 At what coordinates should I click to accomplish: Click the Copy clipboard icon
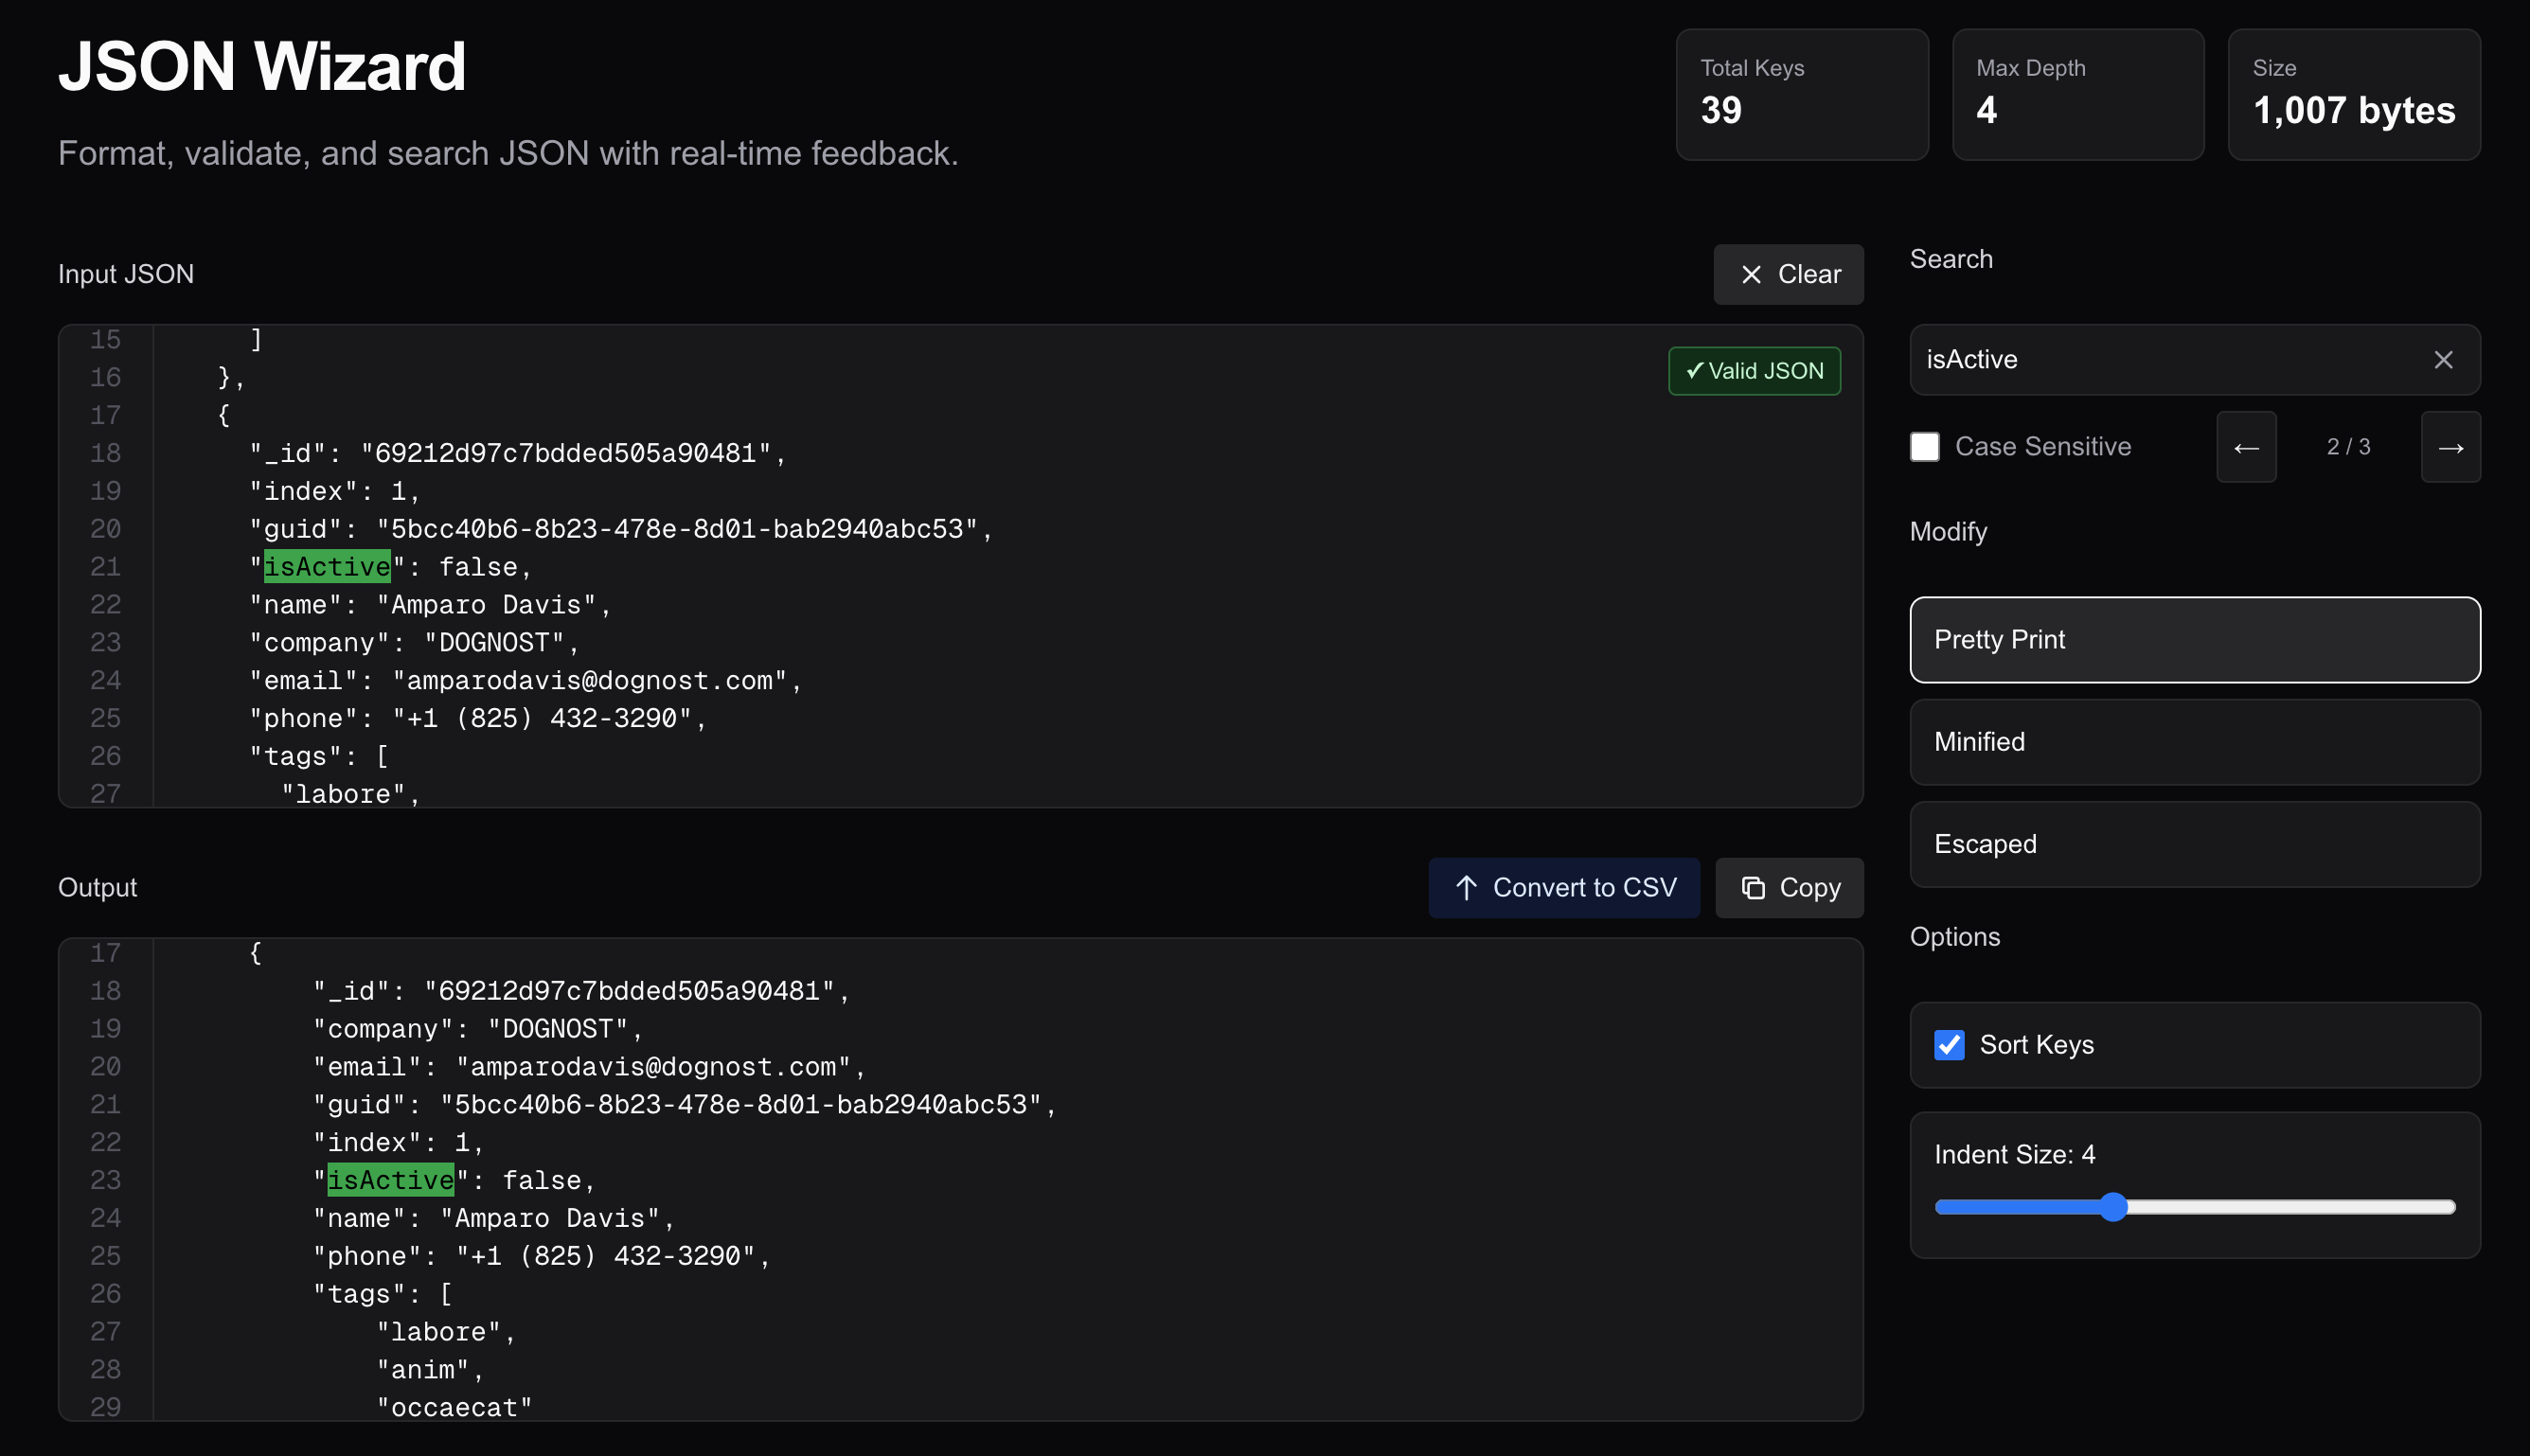click(x=1753, y=888)
